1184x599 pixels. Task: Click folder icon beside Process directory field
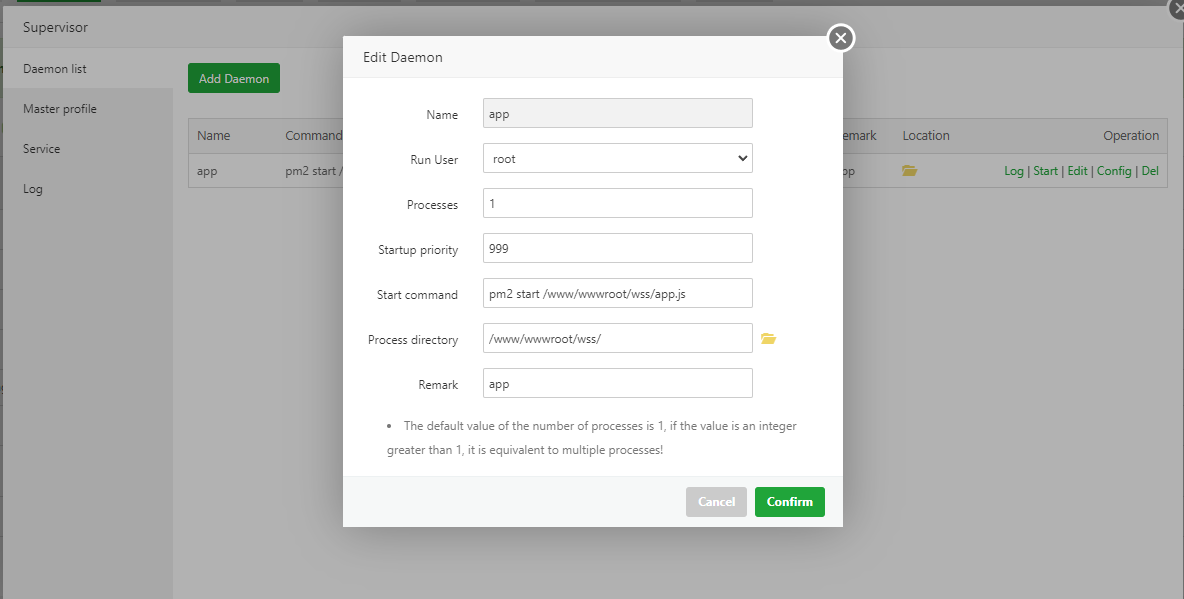coord(768,339)
